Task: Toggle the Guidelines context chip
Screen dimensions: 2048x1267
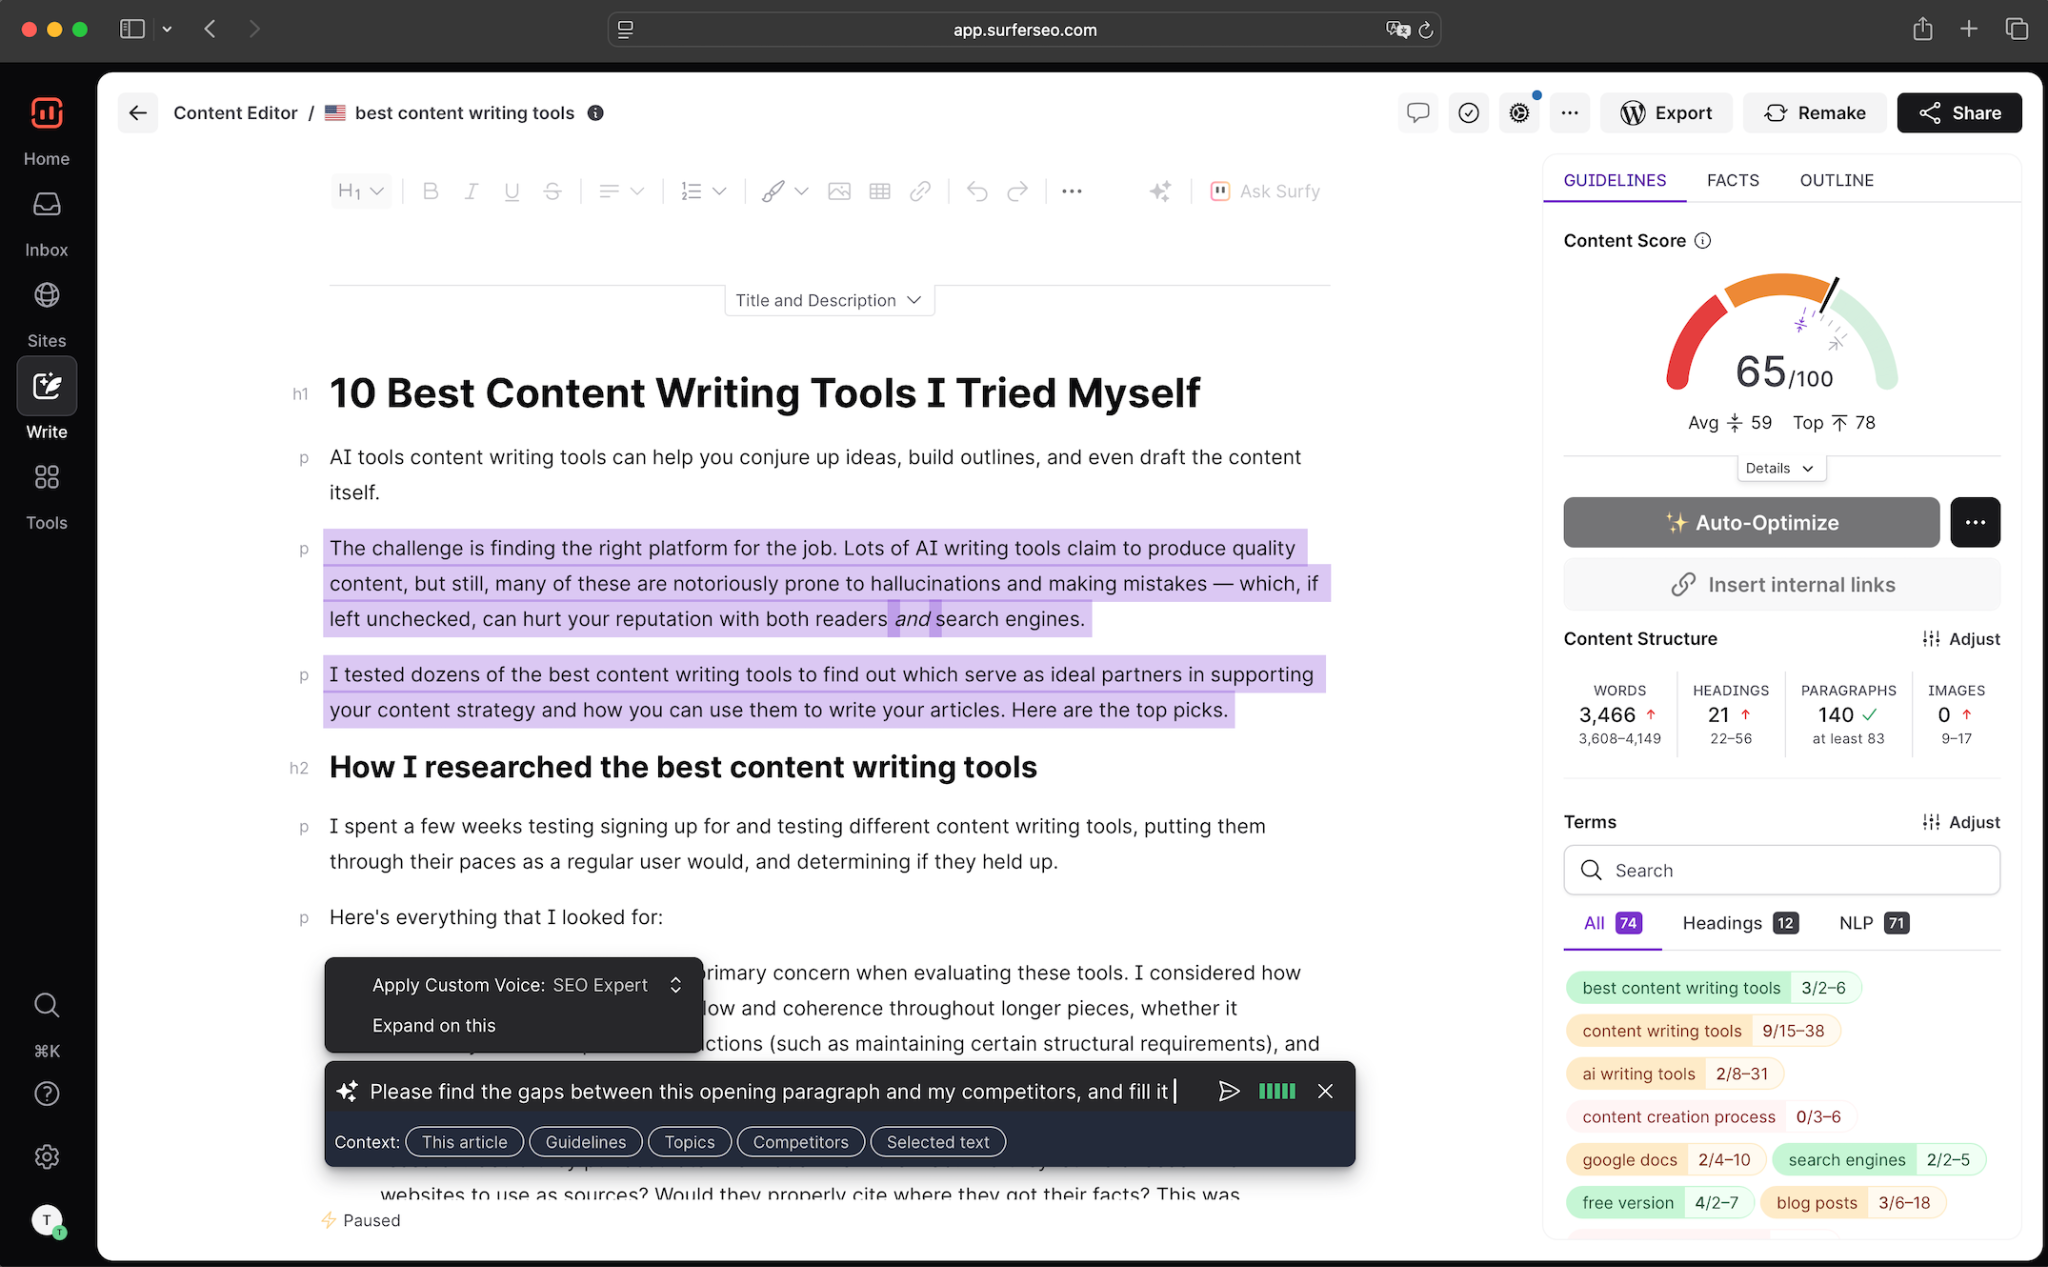Action: pos(585,1142)
